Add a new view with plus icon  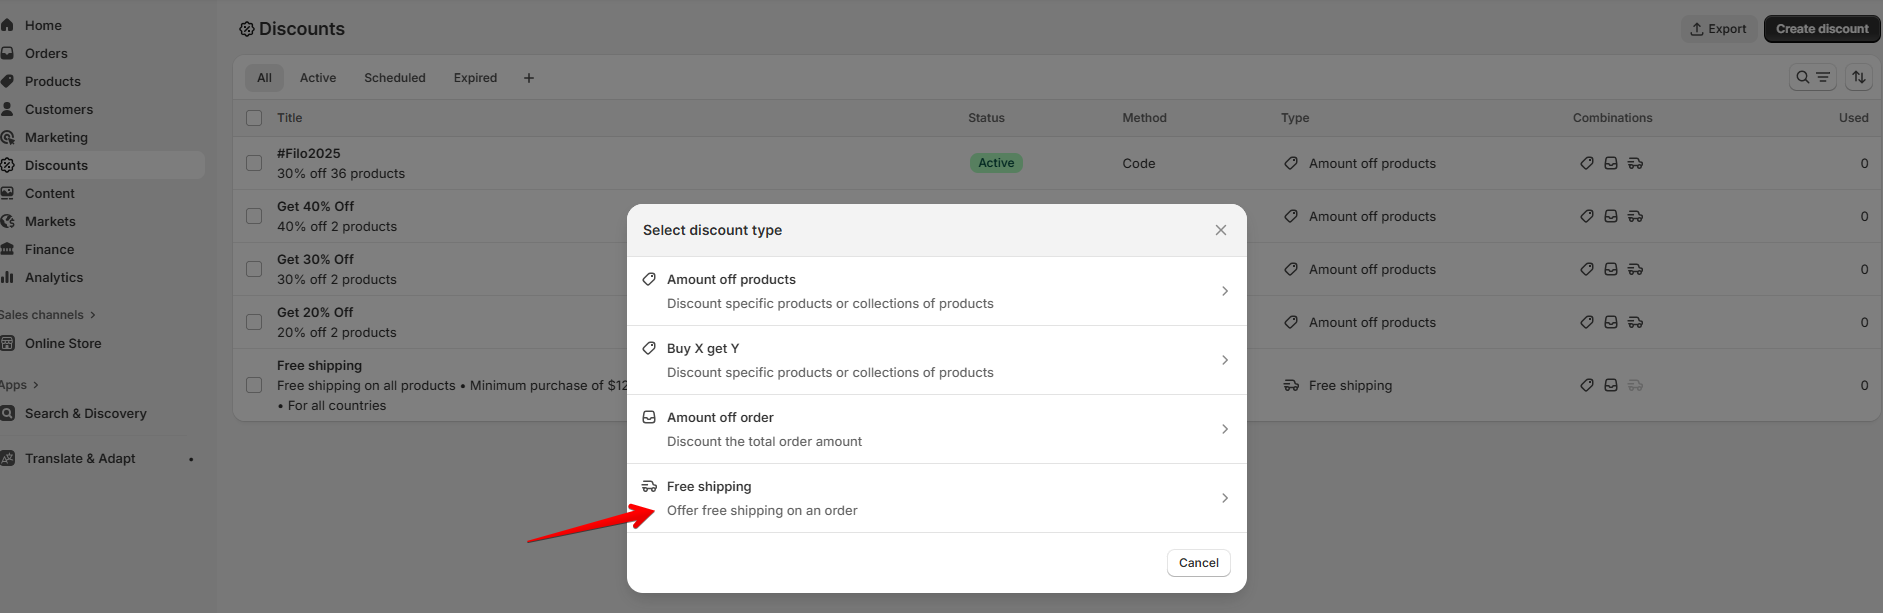(529, 78)
